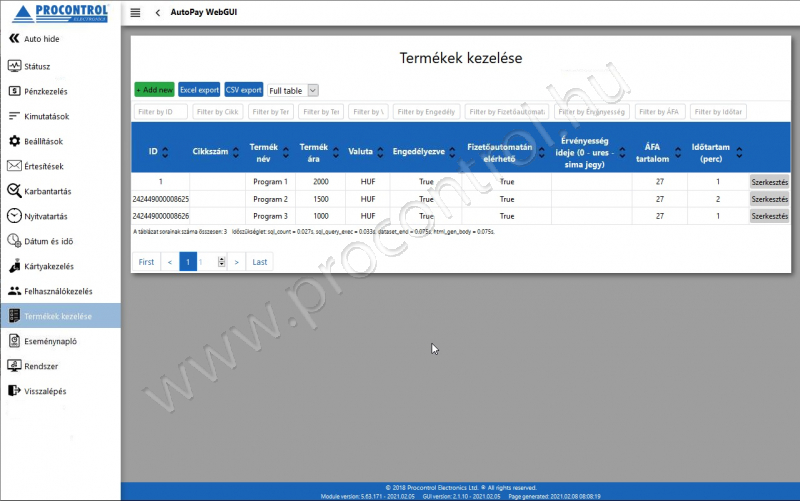Focus the Filter by Időtar field
Image resolution: width=800 pixels, height=501 pixels.
point(718,112)
